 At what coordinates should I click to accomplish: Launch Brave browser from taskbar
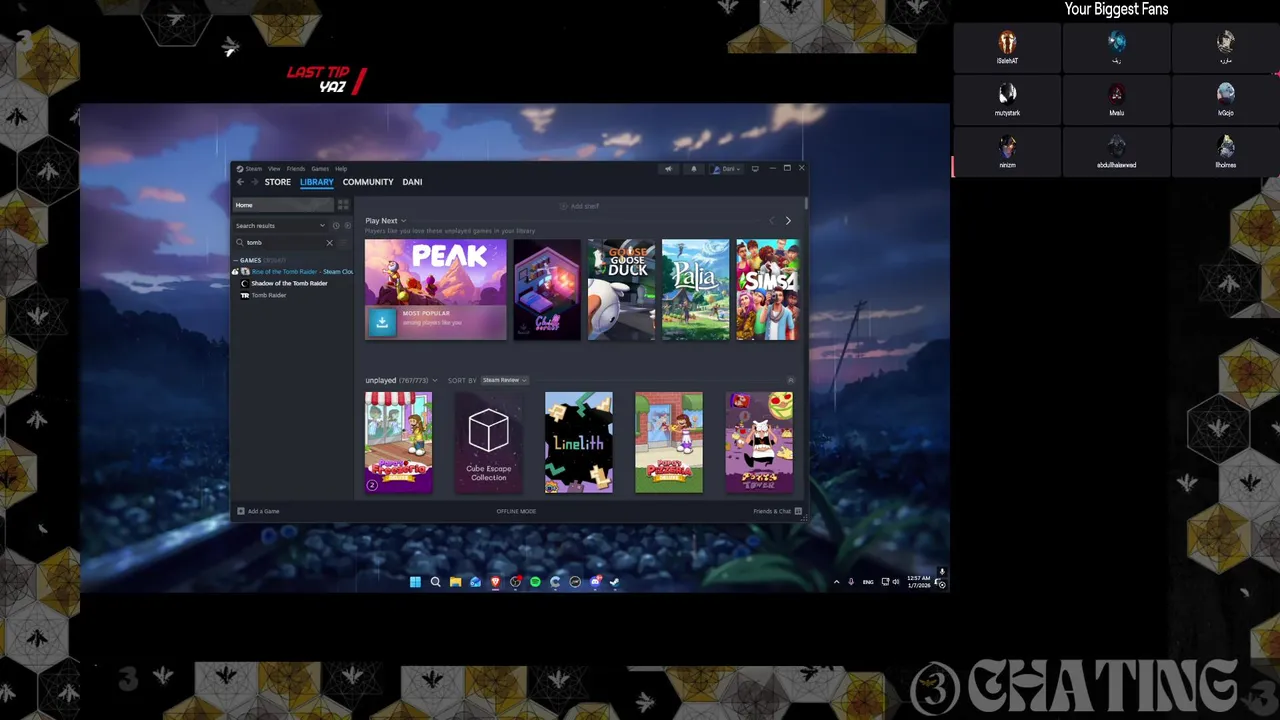pyautogui.click(x=495, y=582)
